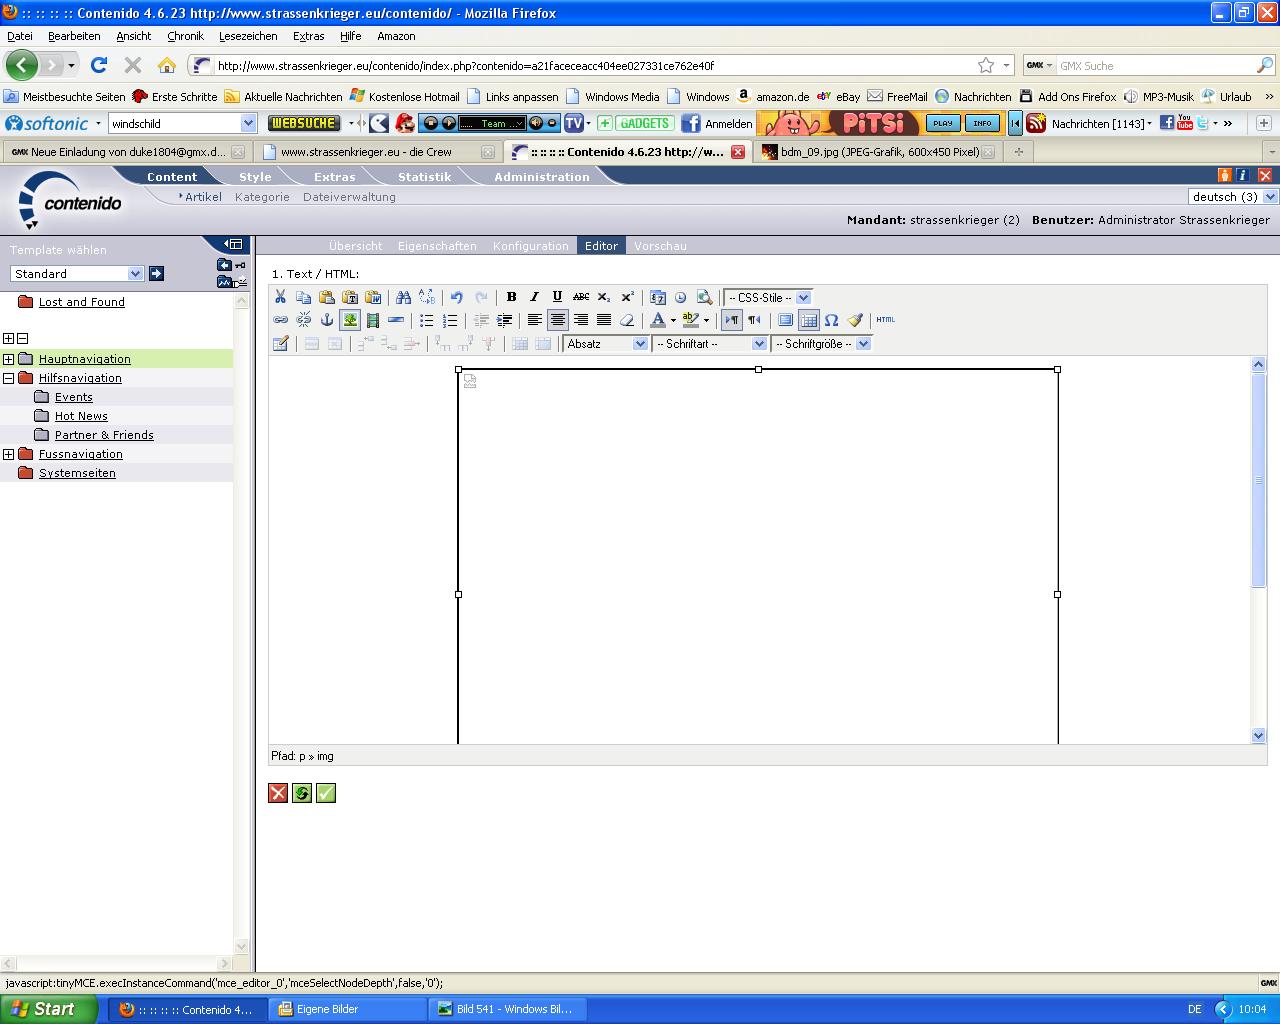This screenshot has height=1024, width=1280.
Task: Expand the Fussnavigation tree node
Action: (x=9, y=454)
